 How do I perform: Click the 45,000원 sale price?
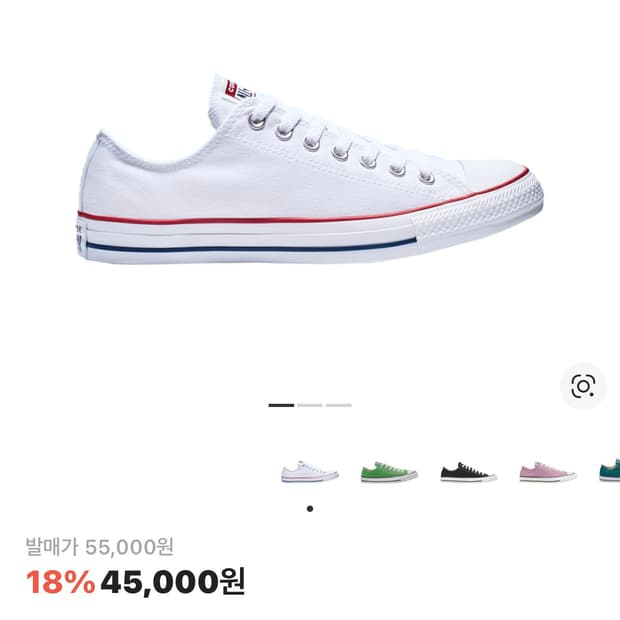pyautogui.click(x=173, y=582)
